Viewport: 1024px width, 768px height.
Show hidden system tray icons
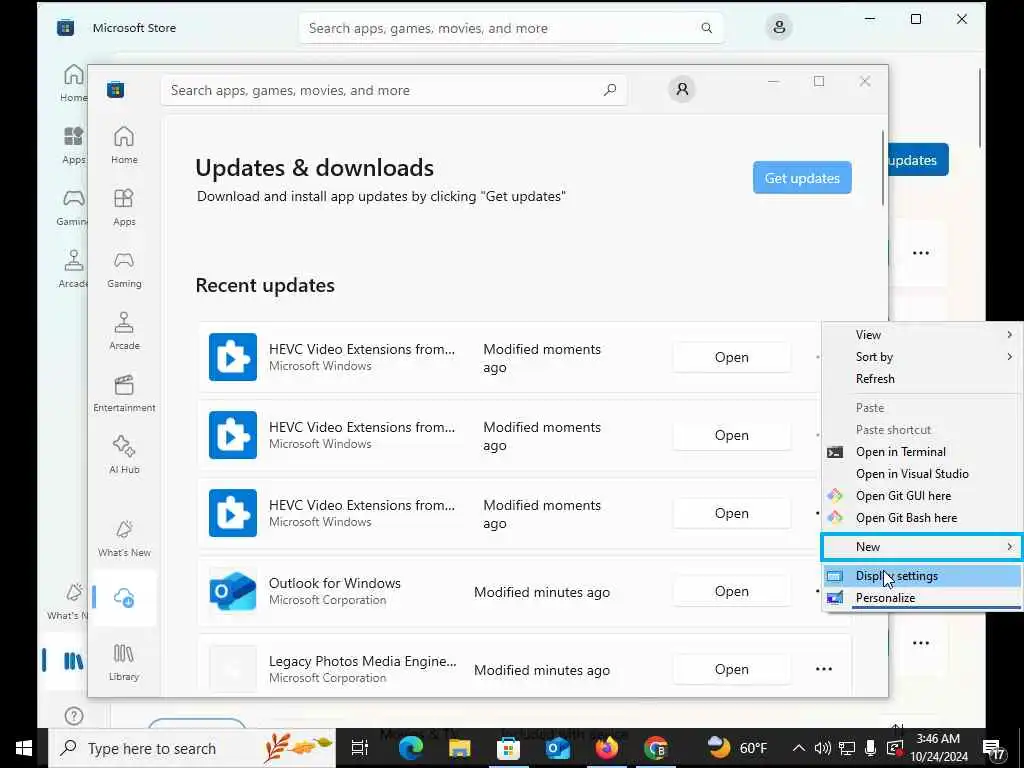point(798,748)
